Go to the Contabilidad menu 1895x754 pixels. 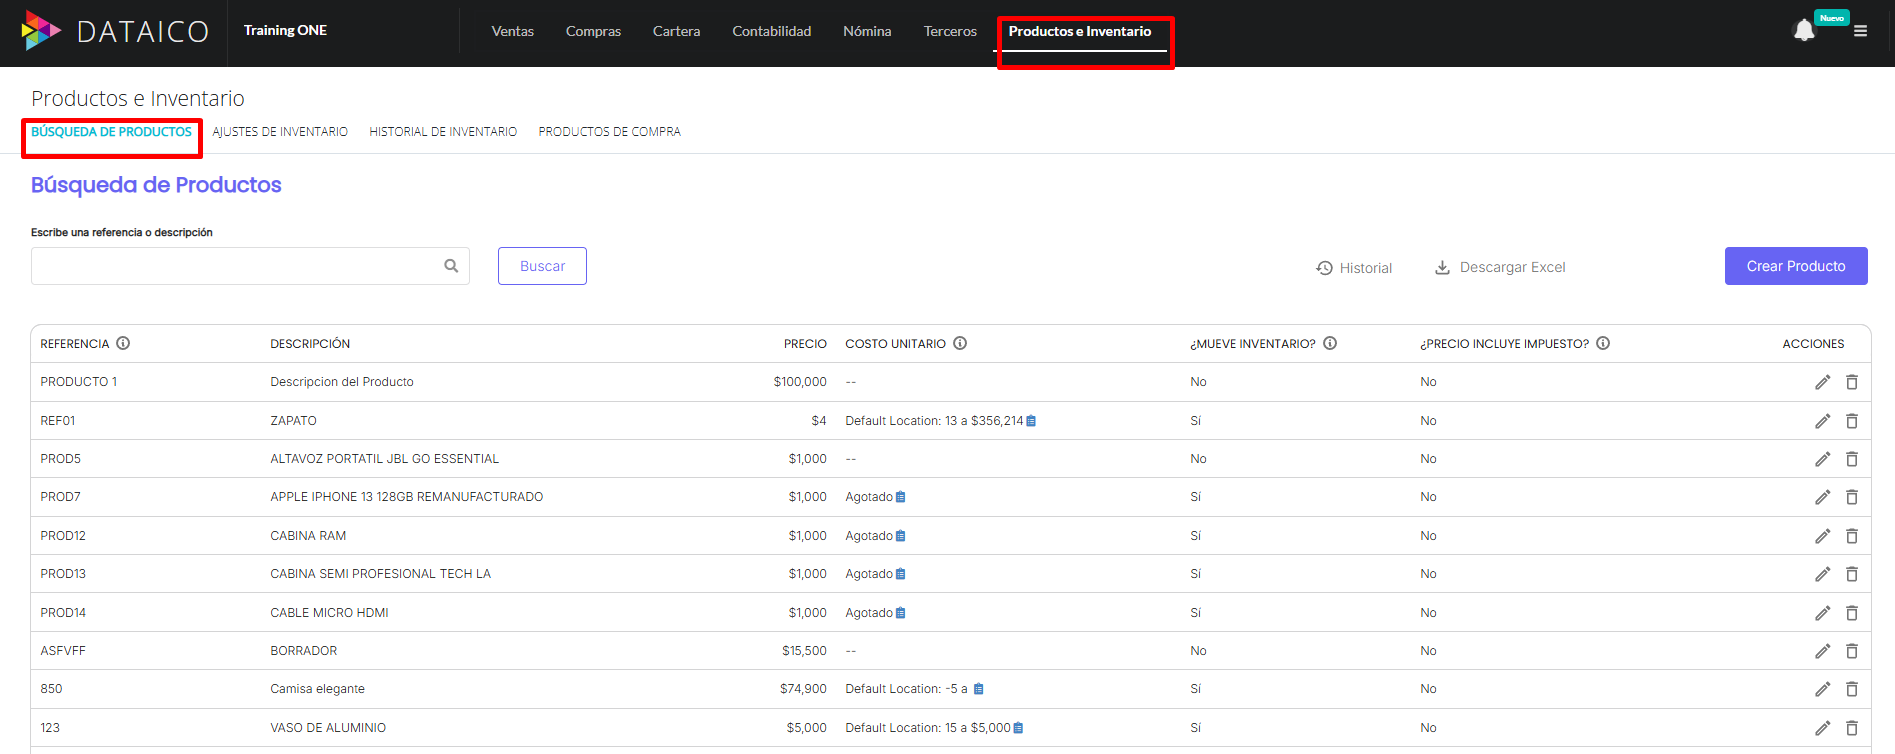(771, 31)
